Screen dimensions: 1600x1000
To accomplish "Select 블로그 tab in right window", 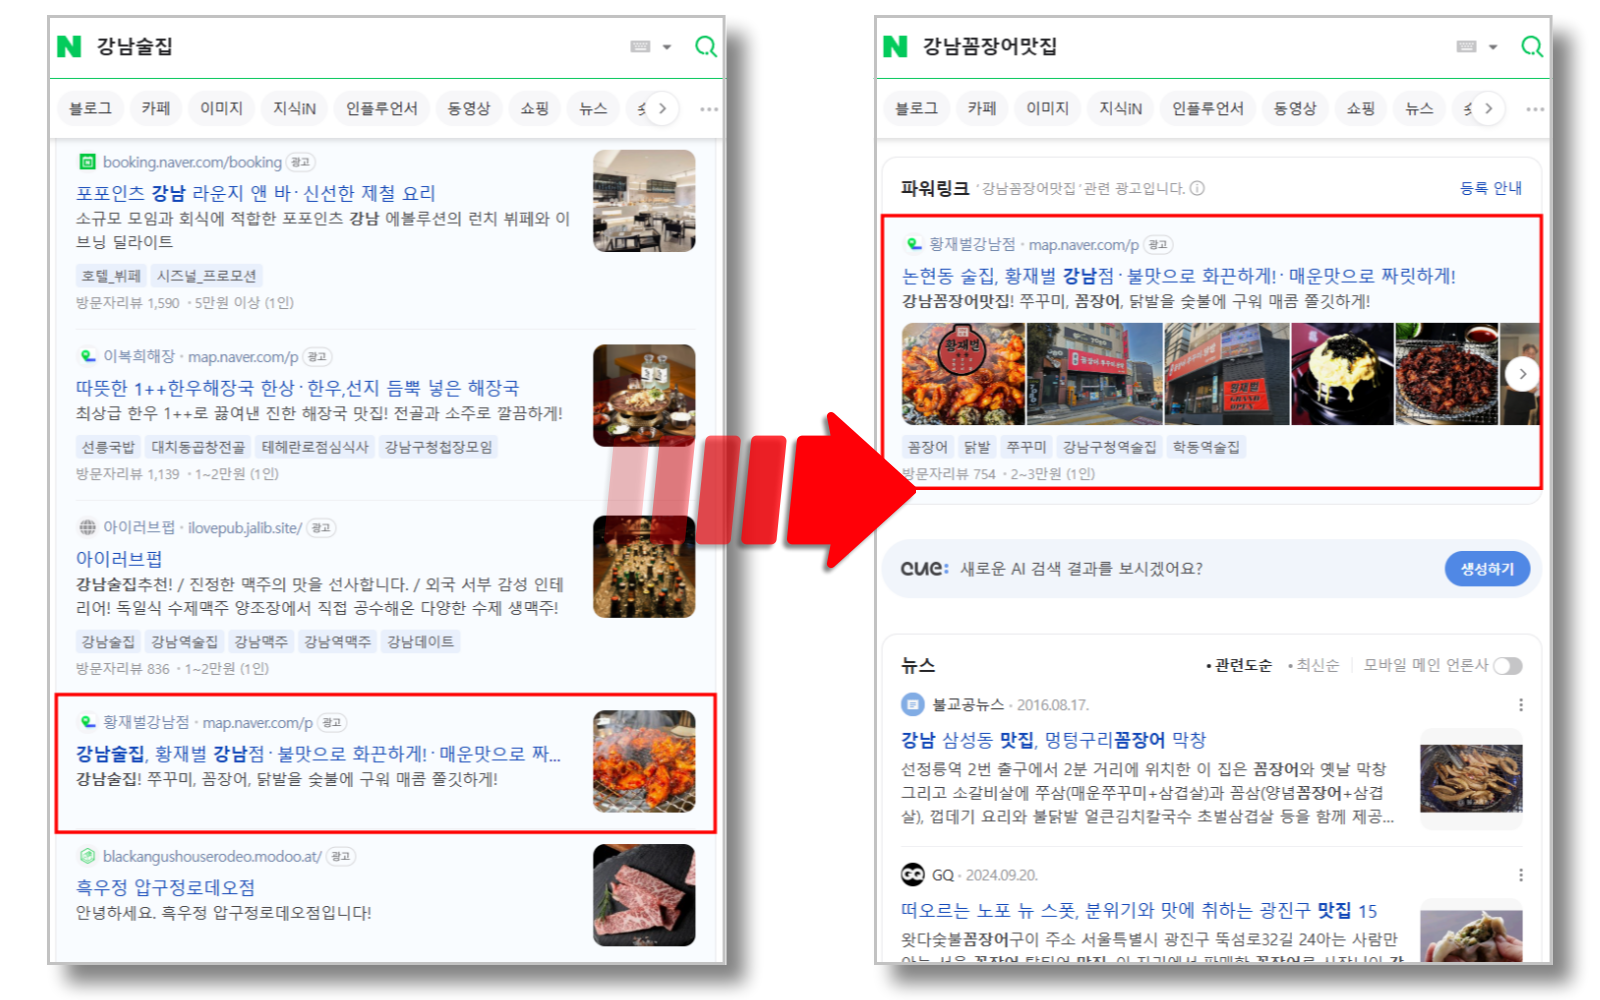I will [916, 108].
